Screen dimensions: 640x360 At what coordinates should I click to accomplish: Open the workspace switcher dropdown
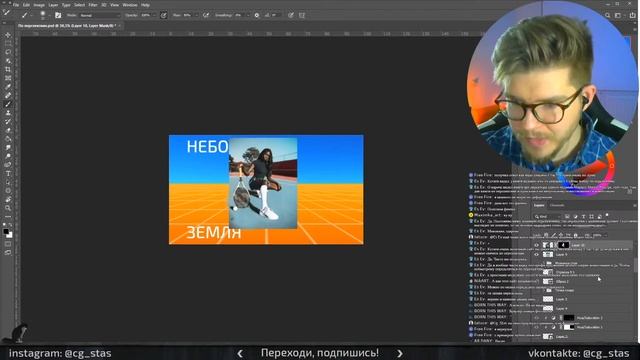point(619,15)
